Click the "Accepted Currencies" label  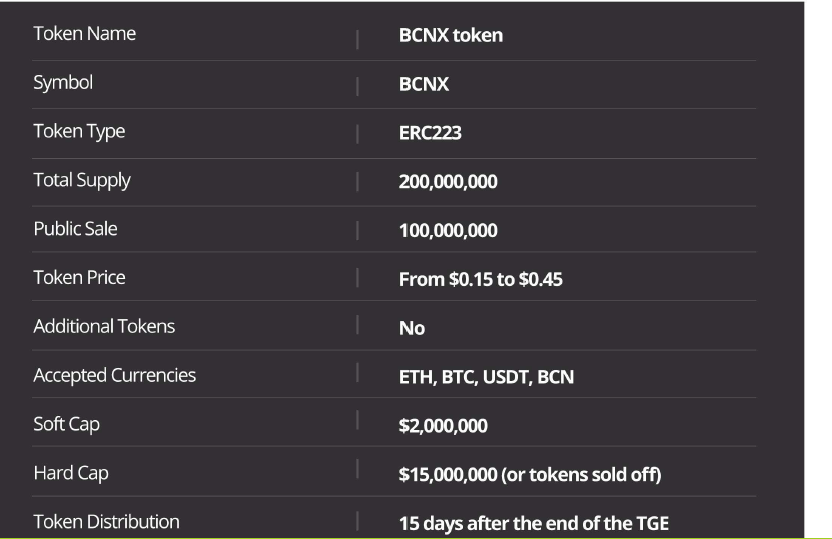pyautogui.click(x=115, y=376)
